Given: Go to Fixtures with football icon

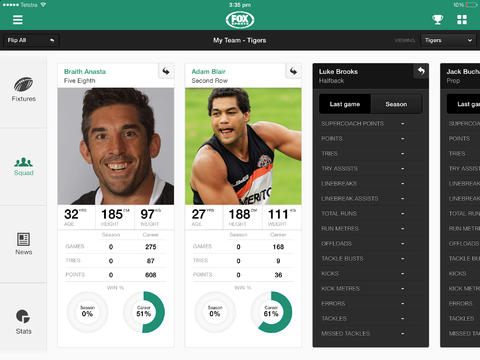Looking at the screenshot, I should click(x=23, y=89).
